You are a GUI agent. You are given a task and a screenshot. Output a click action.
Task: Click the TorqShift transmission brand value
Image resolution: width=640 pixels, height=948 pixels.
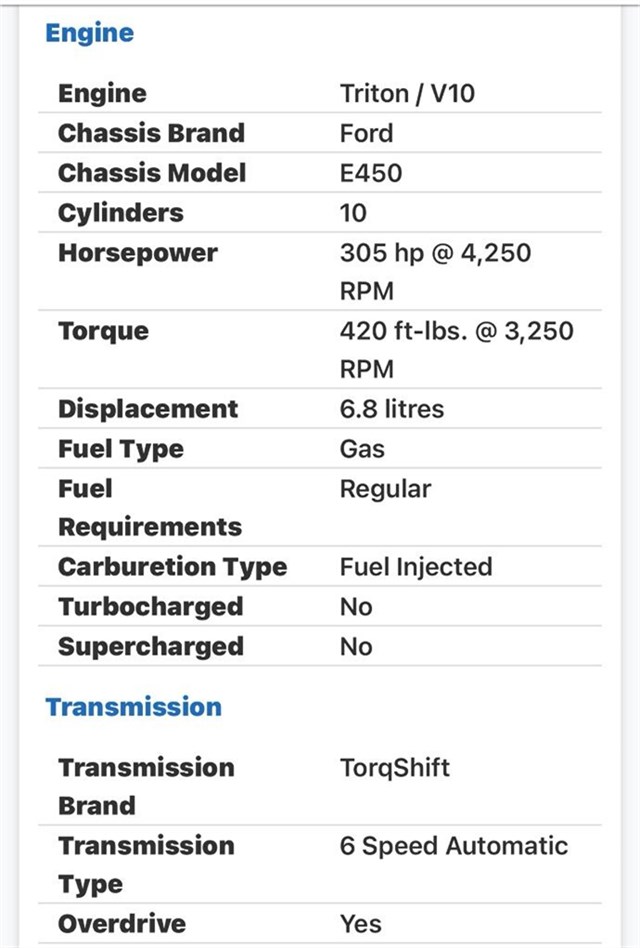395,767
